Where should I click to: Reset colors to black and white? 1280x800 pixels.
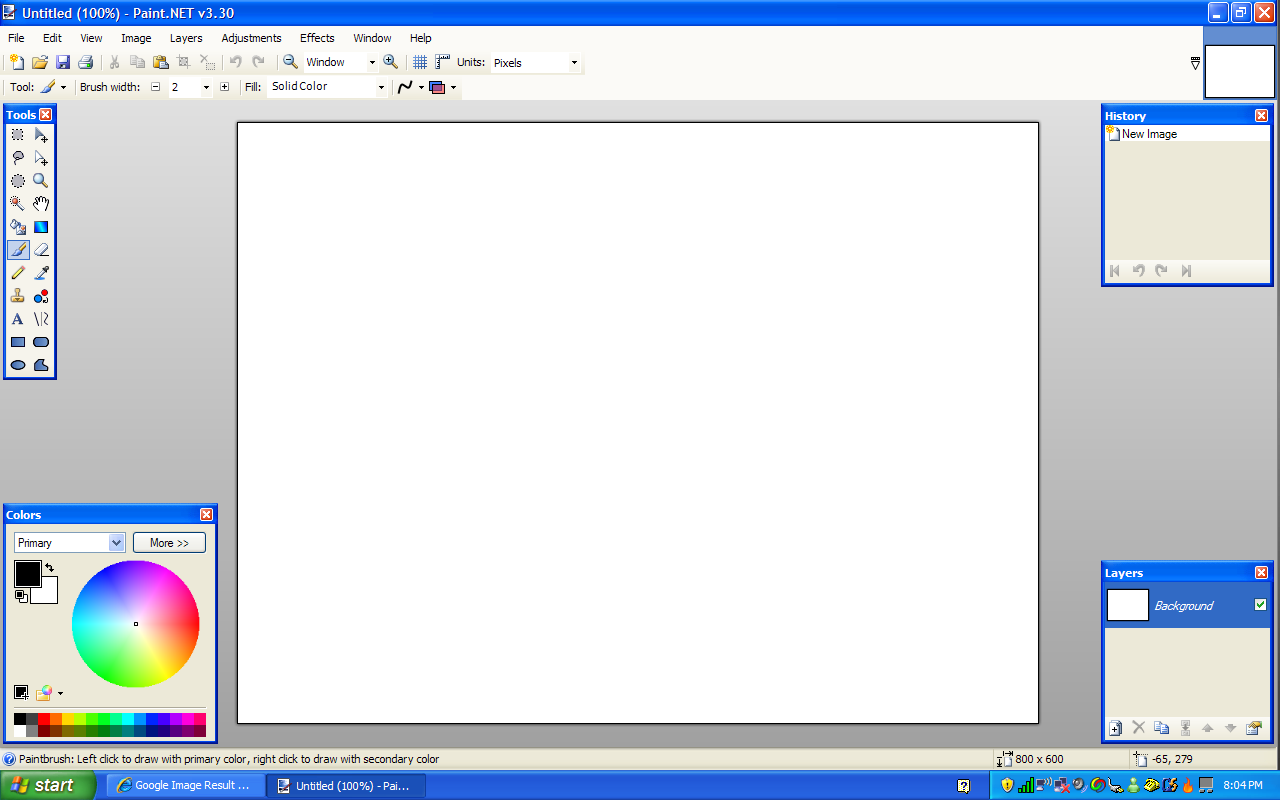20,596
